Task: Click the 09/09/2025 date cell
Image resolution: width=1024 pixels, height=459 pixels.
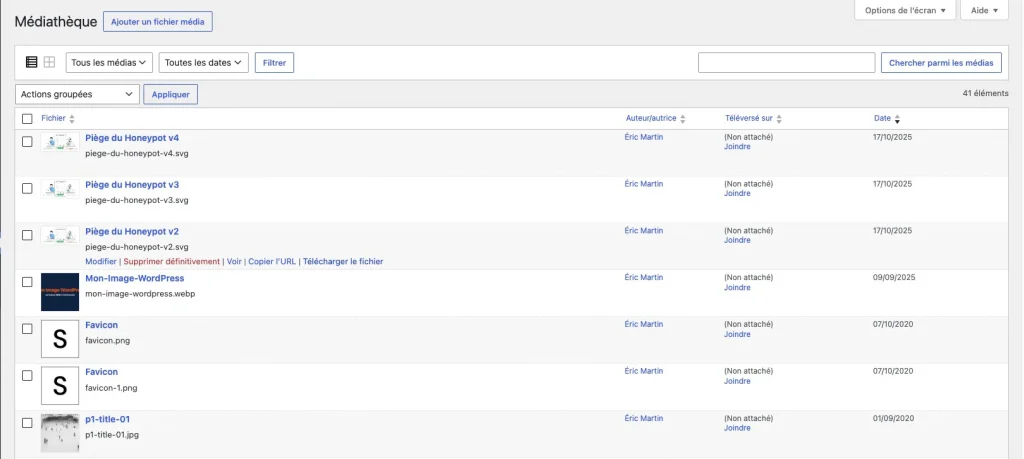Action: tap(894, 277)
